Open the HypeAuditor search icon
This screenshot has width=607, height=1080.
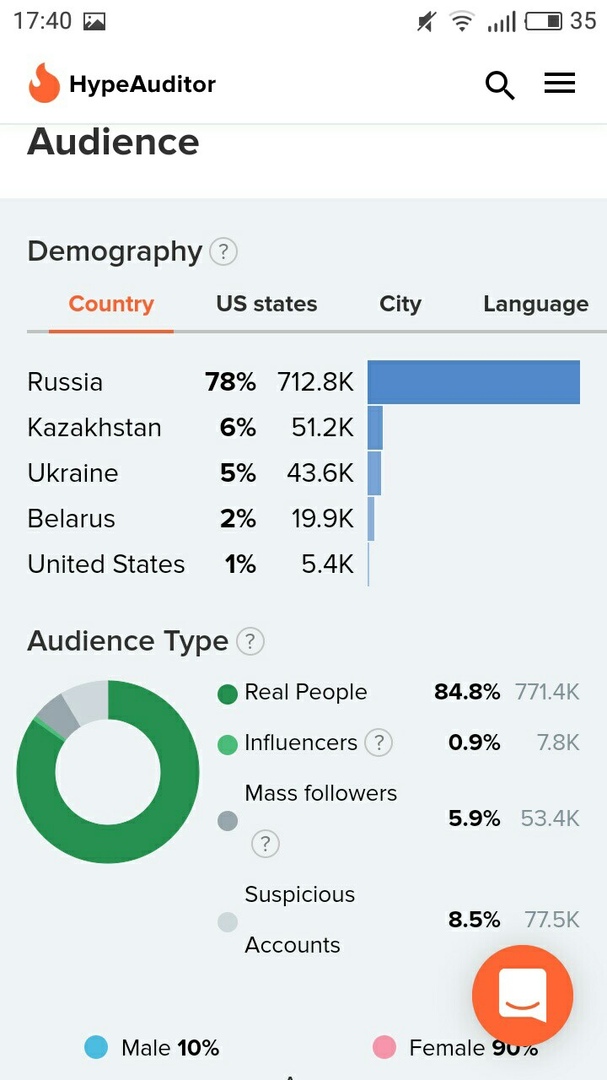499,85
